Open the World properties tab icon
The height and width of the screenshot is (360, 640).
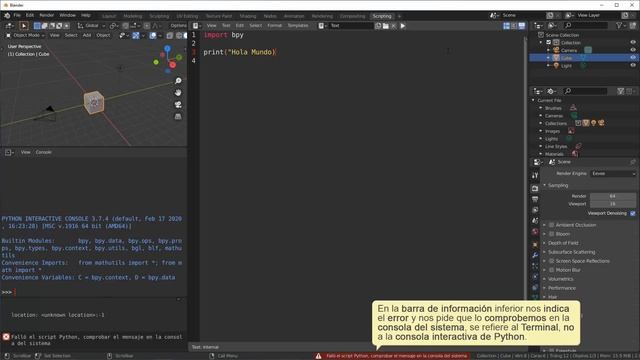pyautogui.click(x=535, y=232)
